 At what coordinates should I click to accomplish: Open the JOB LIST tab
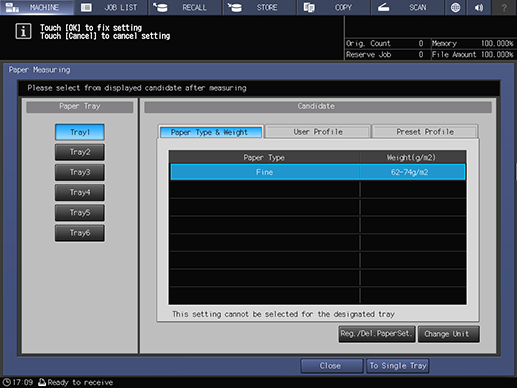(111, 7)
